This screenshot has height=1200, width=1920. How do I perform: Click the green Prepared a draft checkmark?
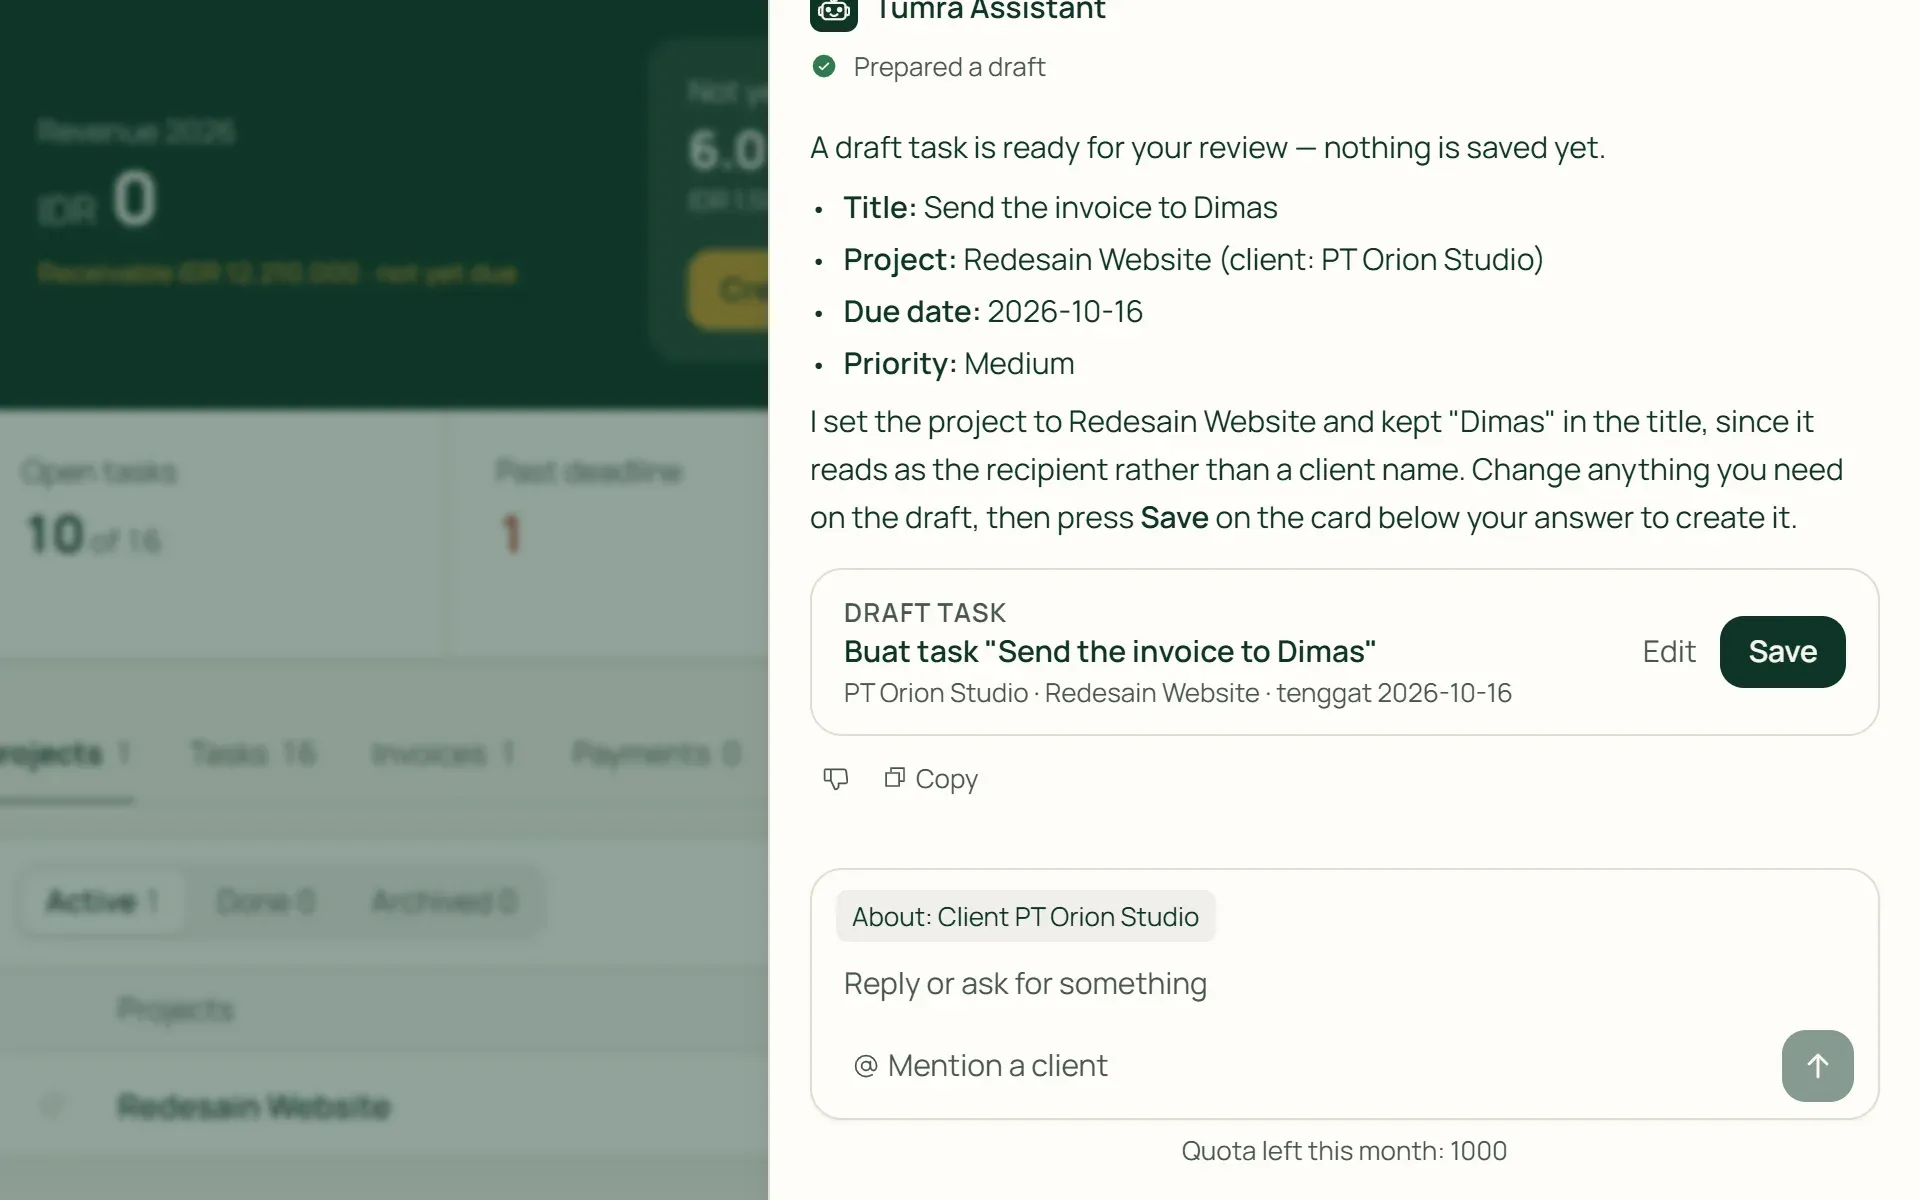point(824,67)
